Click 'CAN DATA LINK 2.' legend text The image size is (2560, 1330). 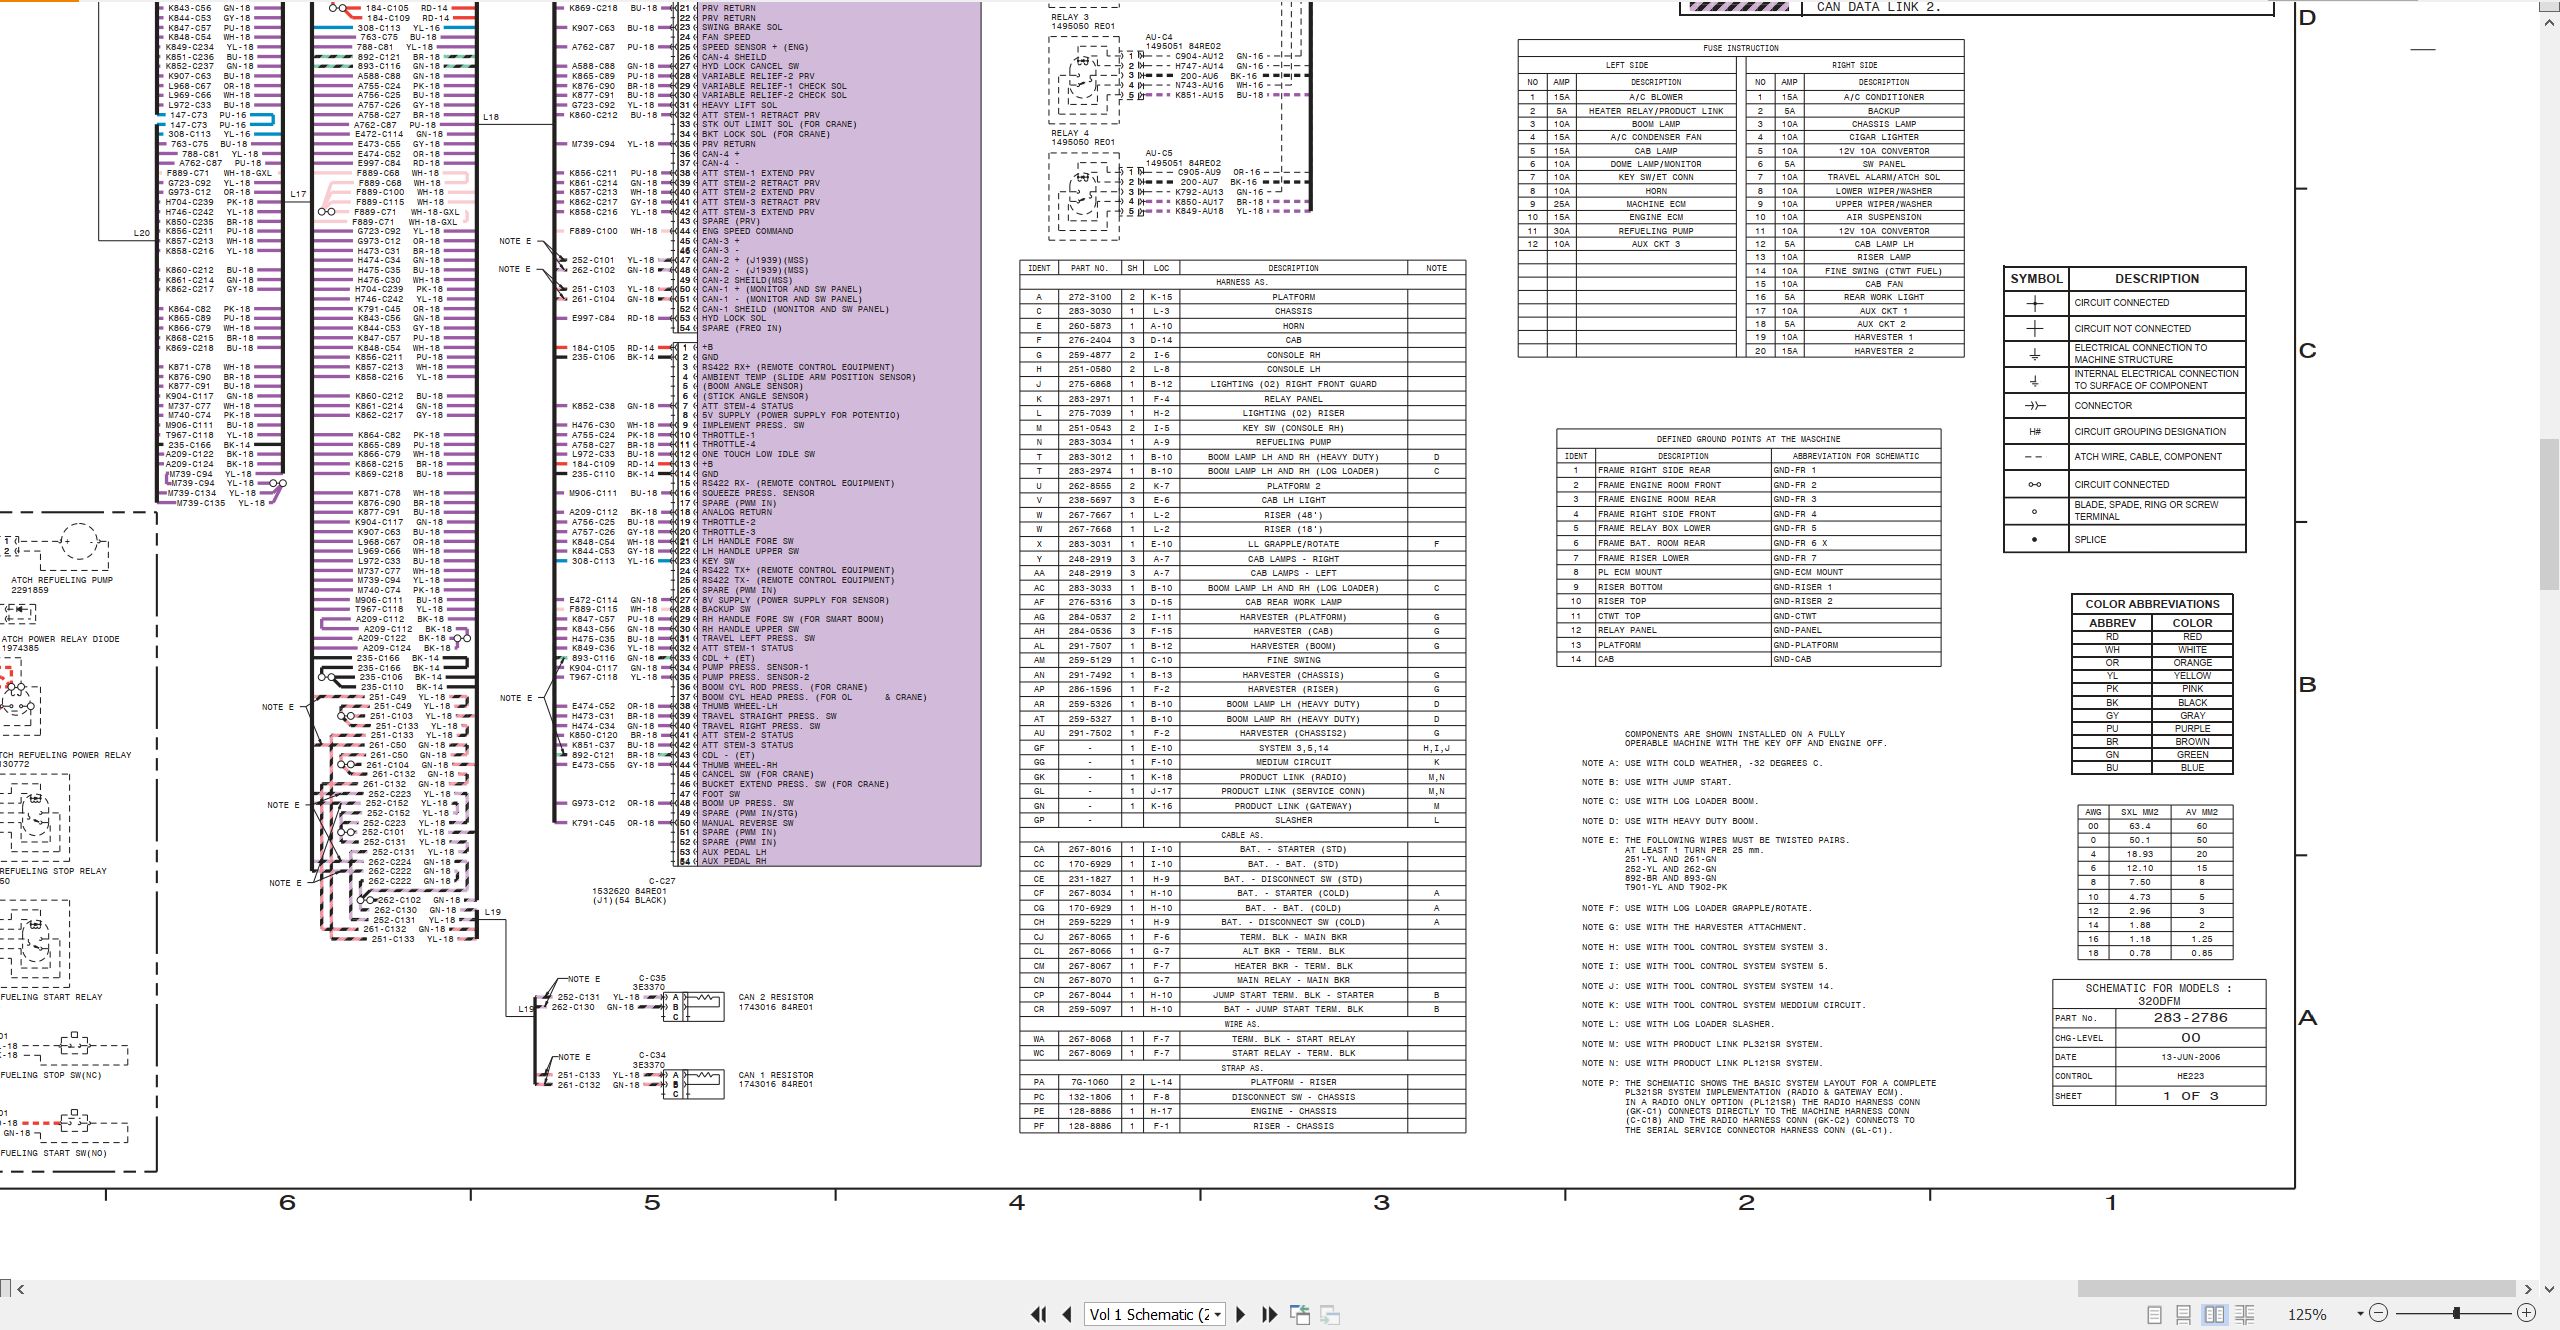pos(1879,7)
